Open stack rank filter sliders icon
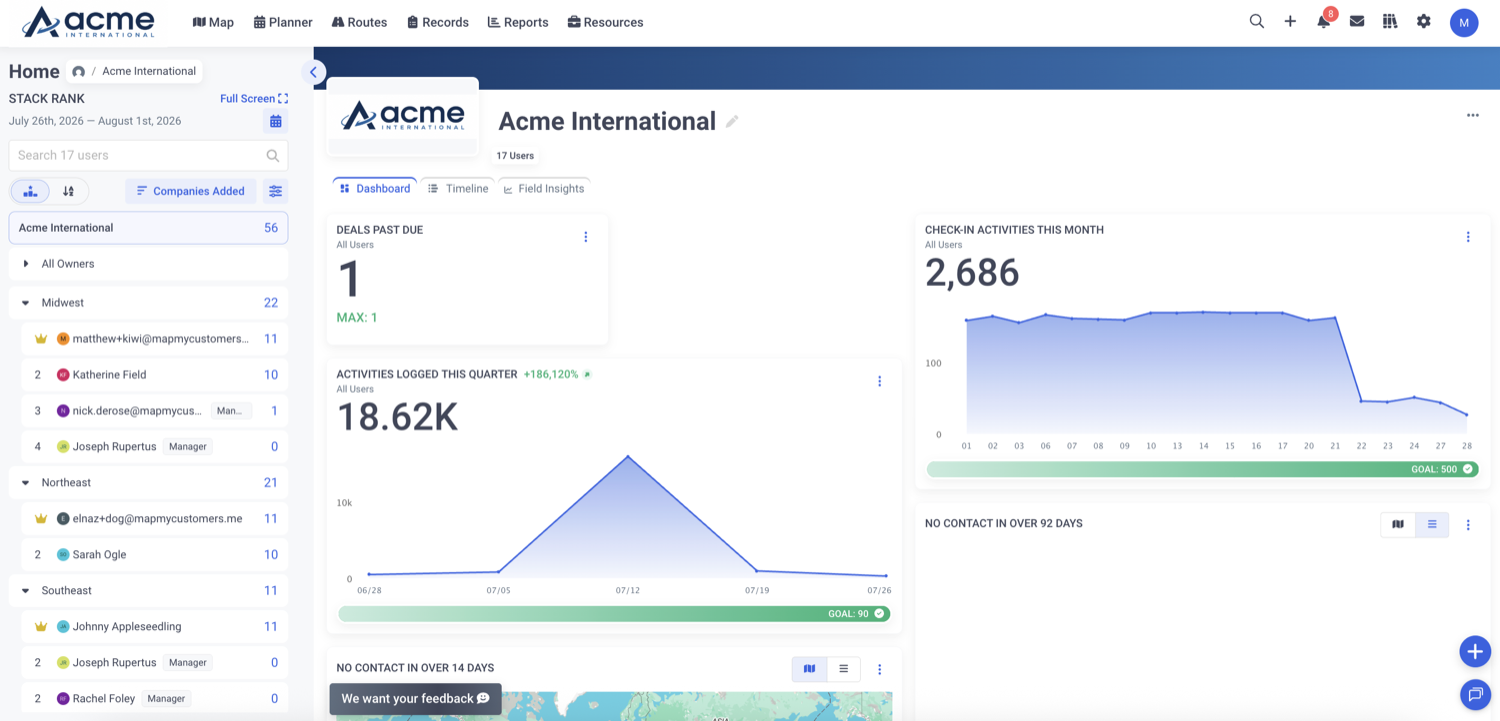 pyautogui.click(x=276, y=191)
